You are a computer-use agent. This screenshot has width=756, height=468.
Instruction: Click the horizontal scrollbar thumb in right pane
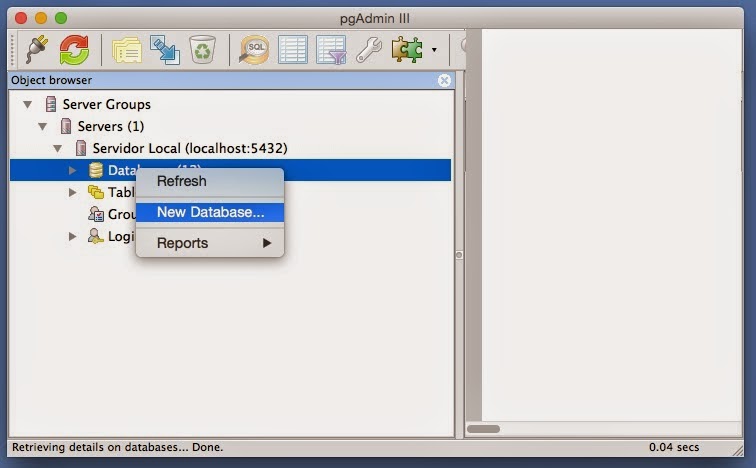point(484,429)
